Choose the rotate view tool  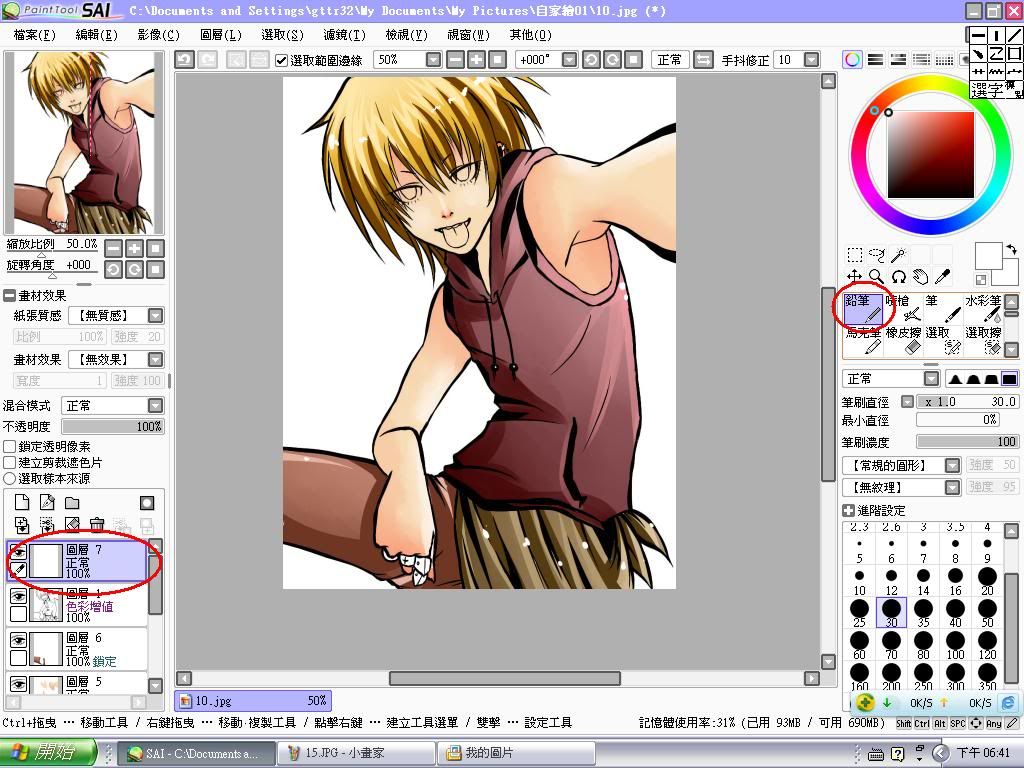coord(899,276)
